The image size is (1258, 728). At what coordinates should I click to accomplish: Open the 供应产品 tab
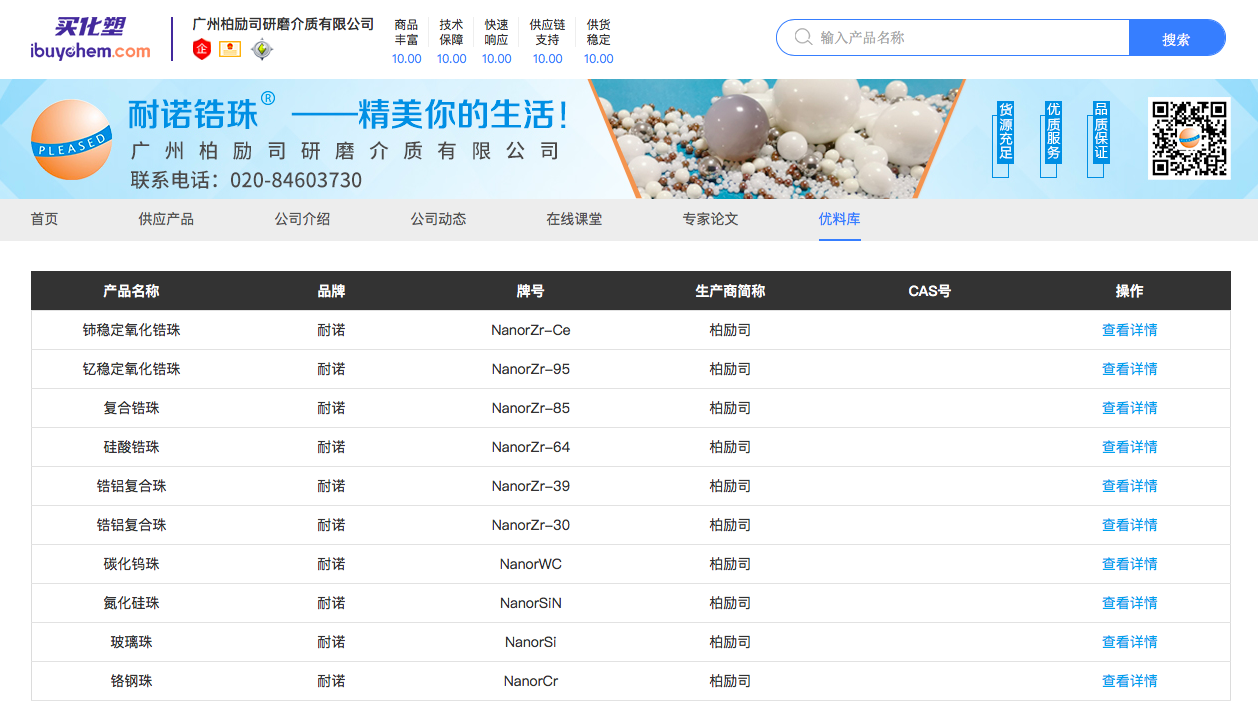[166, 219]
